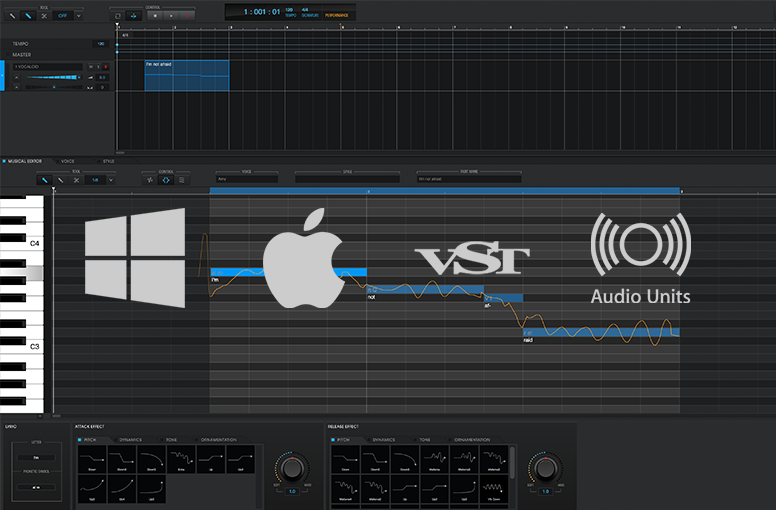Click the orange PERFORMANCE indicator
This screenshot has width=776, height=510.
click(337, 15)
